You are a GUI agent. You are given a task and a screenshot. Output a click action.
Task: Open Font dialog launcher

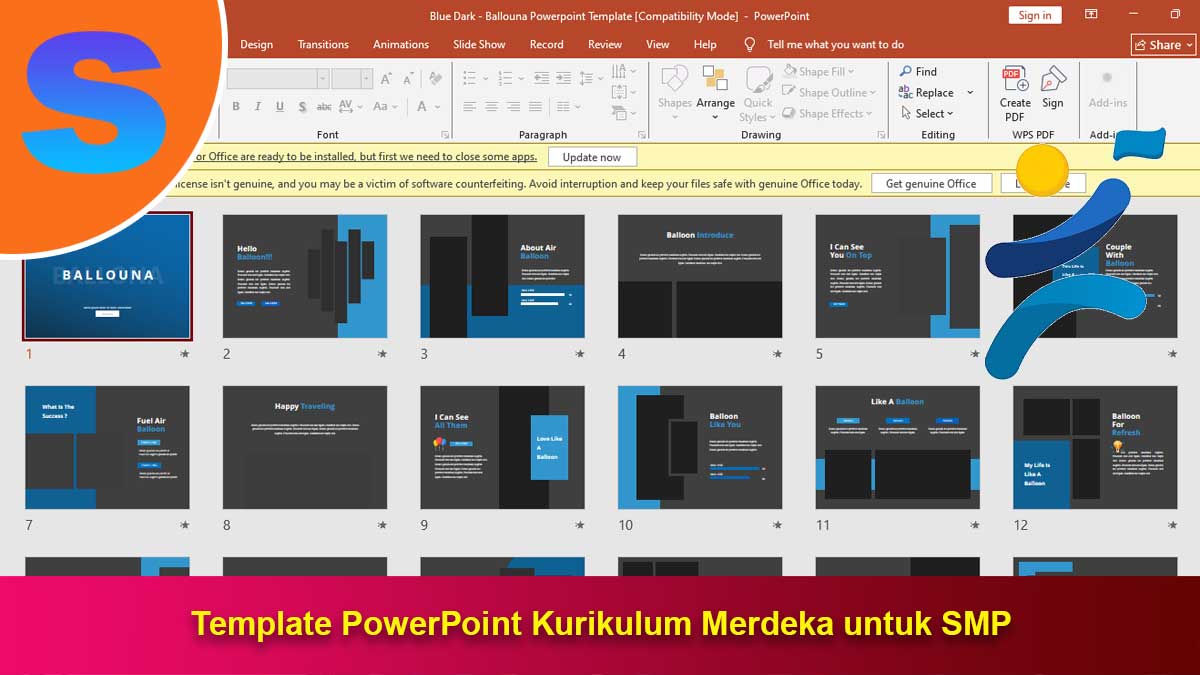coord(445,134)
